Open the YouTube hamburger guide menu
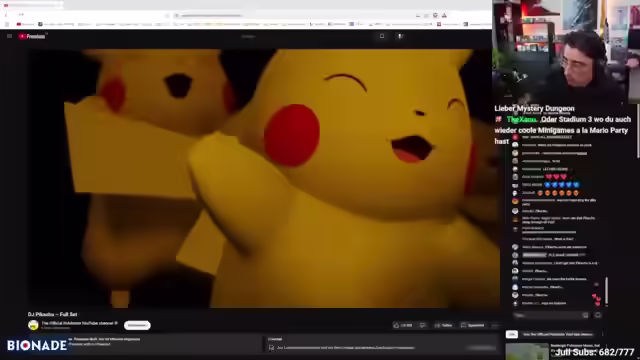The image size is (640, 360). [x=9, y=36]
